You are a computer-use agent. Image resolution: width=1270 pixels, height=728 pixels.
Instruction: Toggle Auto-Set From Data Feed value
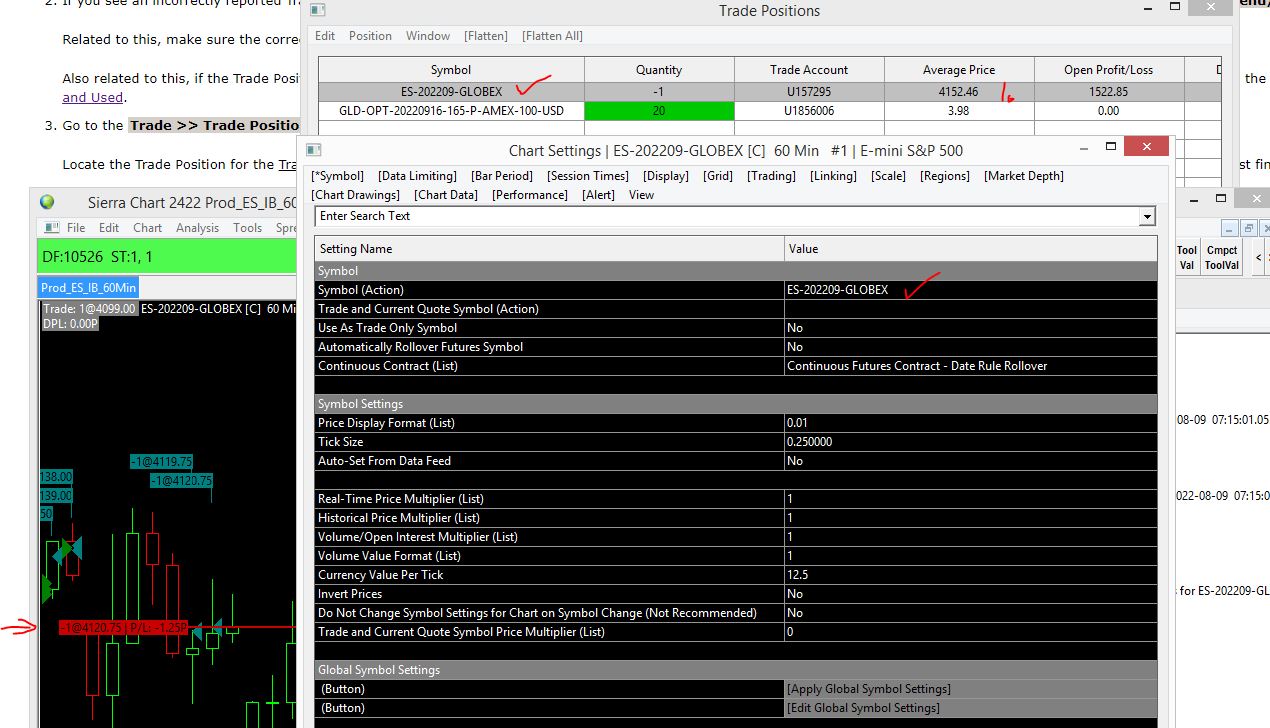(970, 461)
